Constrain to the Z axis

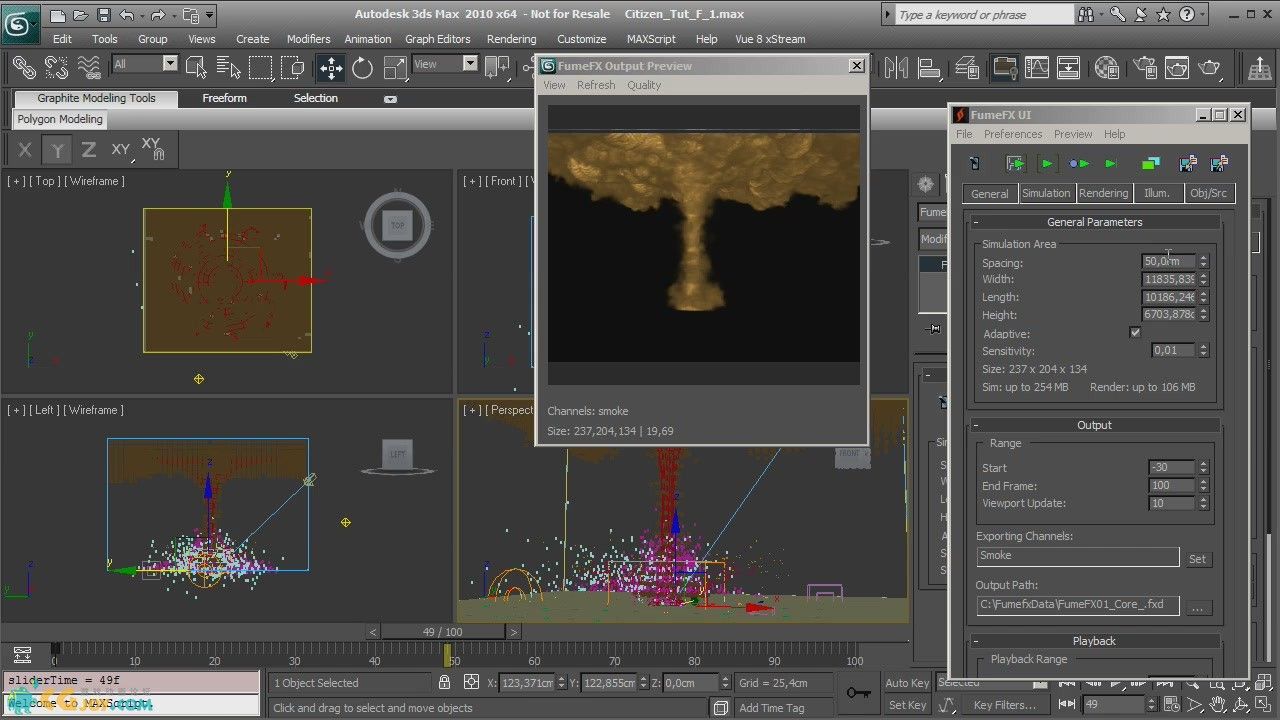coord(89,150)
